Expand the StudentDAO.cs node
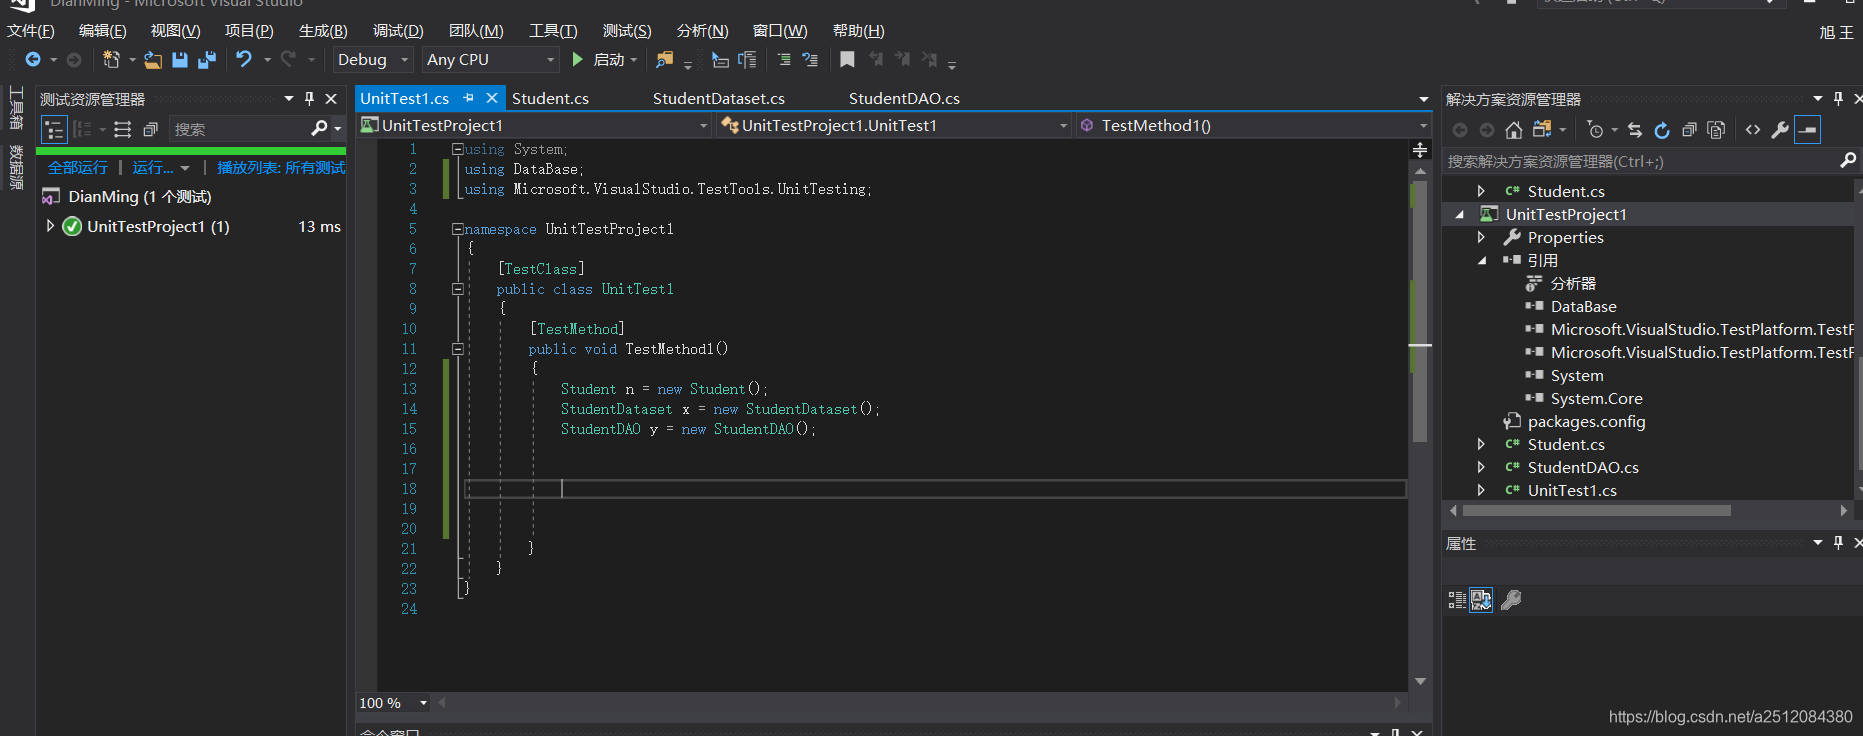This screenshot has height=736, width=1863. point(1481,467)
